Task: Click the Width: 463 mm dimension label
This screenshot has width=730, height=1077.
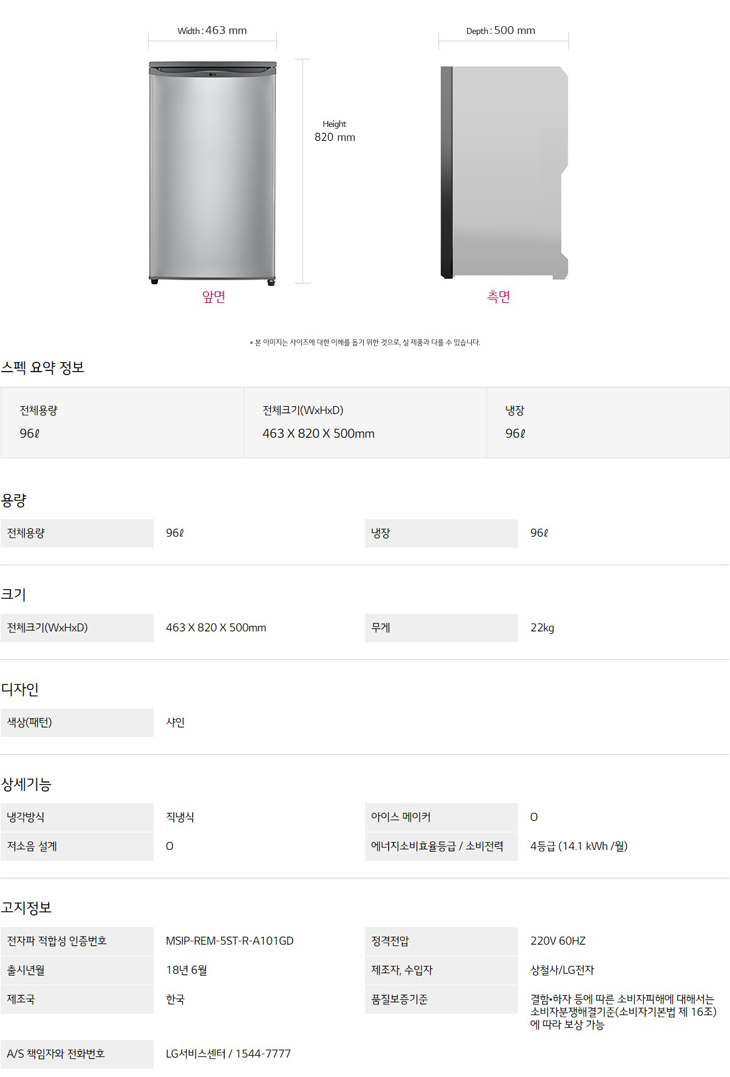Action: [x=212, y=31]
